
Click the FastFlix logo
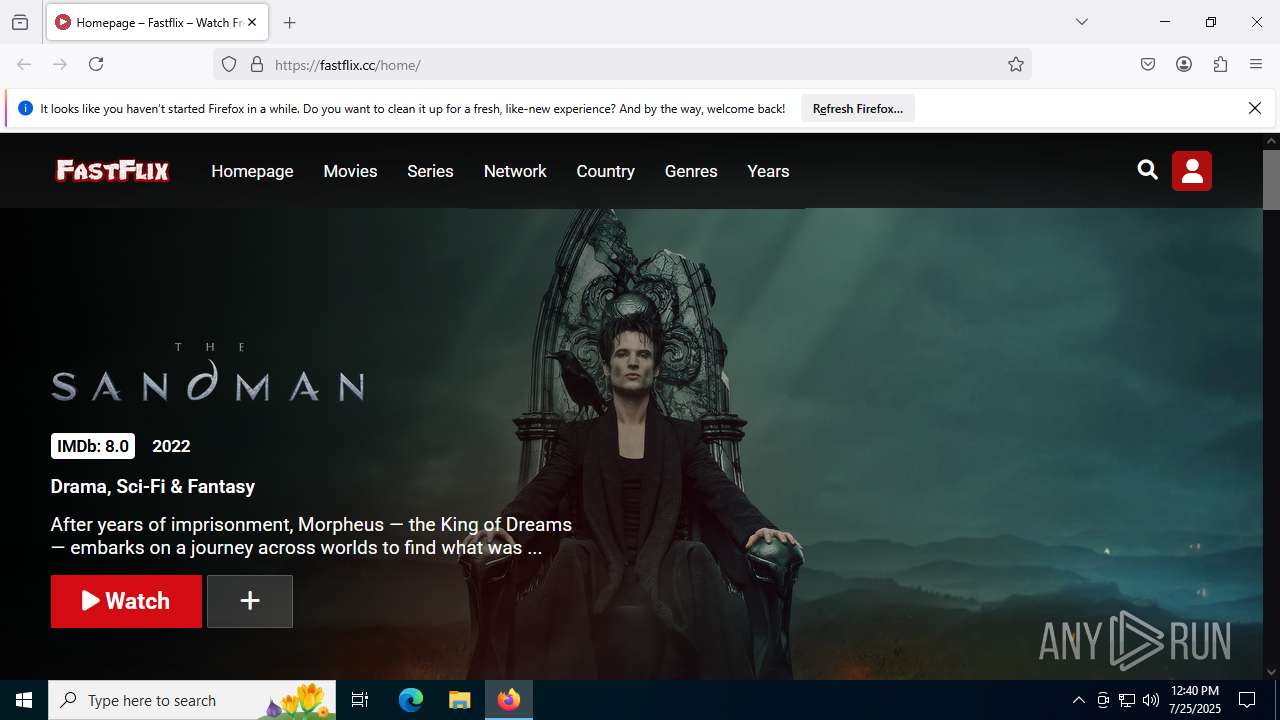[x=112, y=171]
